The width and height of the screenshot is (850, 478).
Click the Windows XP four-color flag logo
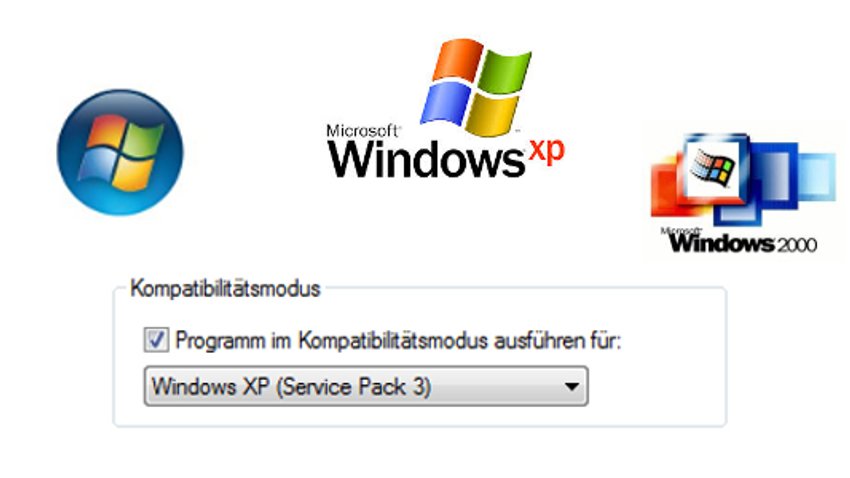[476, 87]
